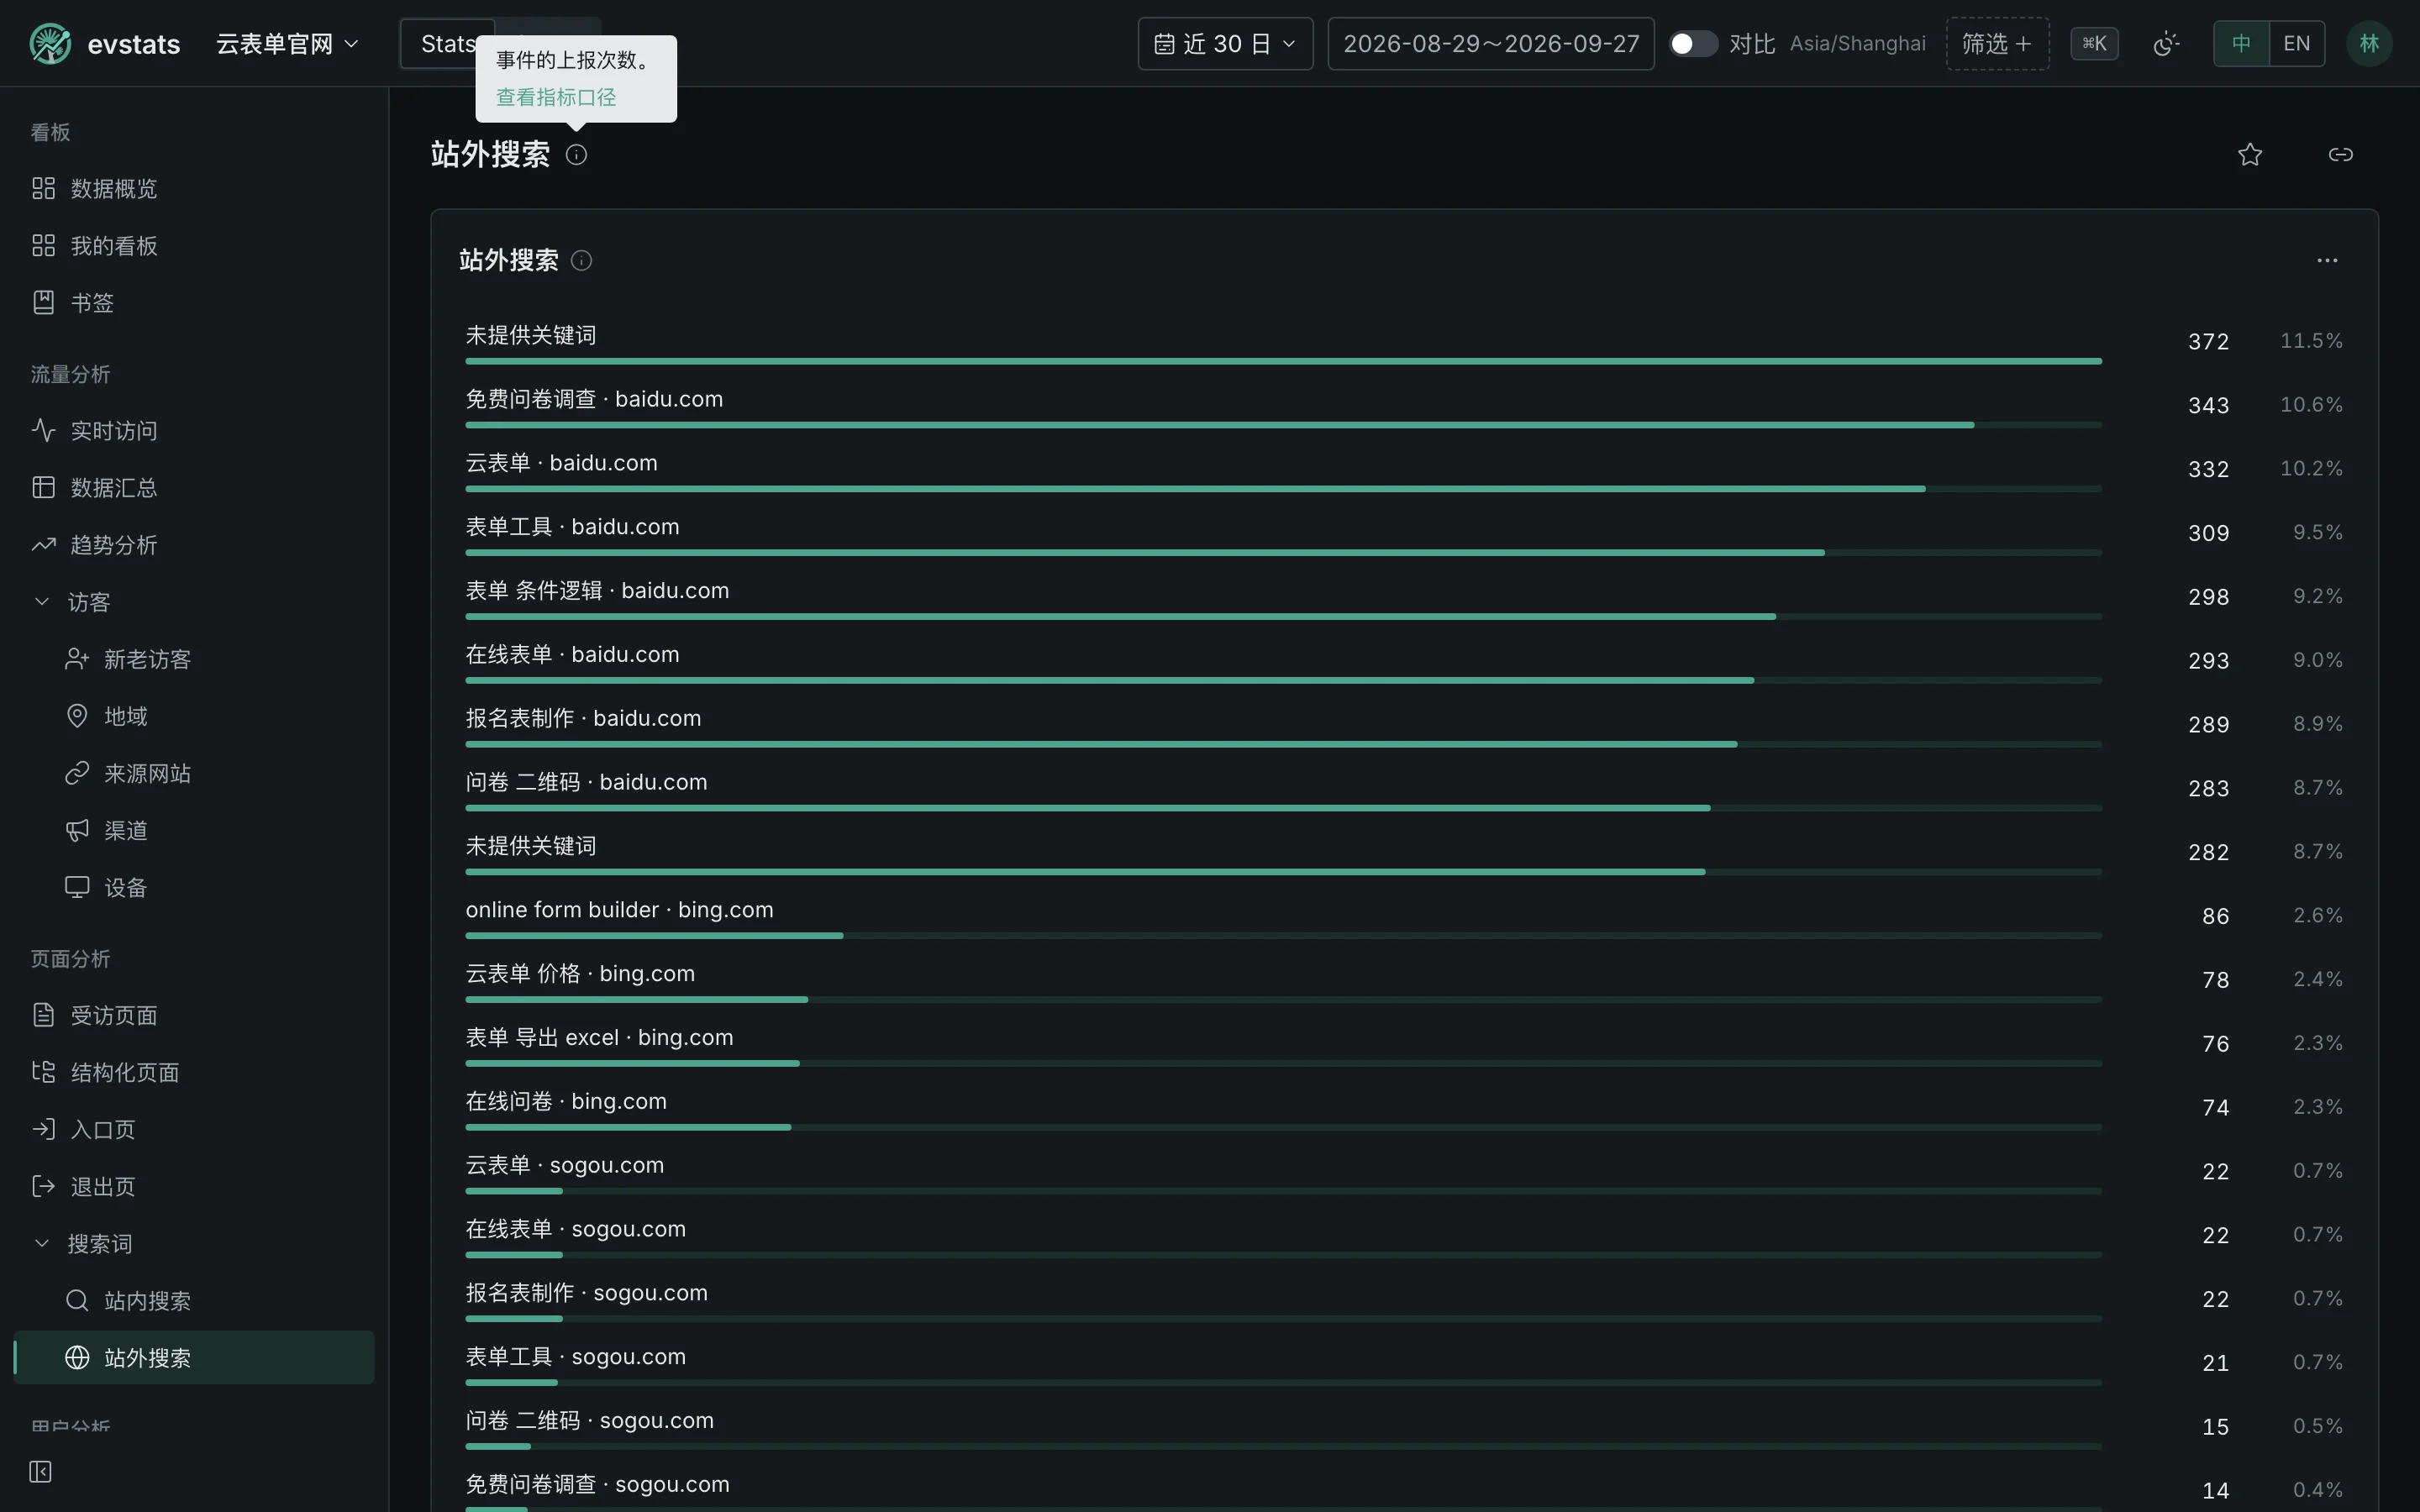Collapse the 搜索词 sidebar group

[194, 1244]
